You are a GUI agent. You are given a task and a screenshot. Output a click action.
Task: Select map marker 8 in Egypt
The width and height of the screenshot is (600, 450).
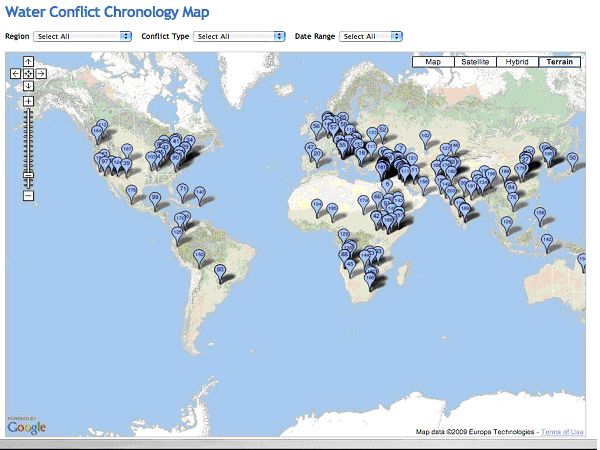(387, 187)
